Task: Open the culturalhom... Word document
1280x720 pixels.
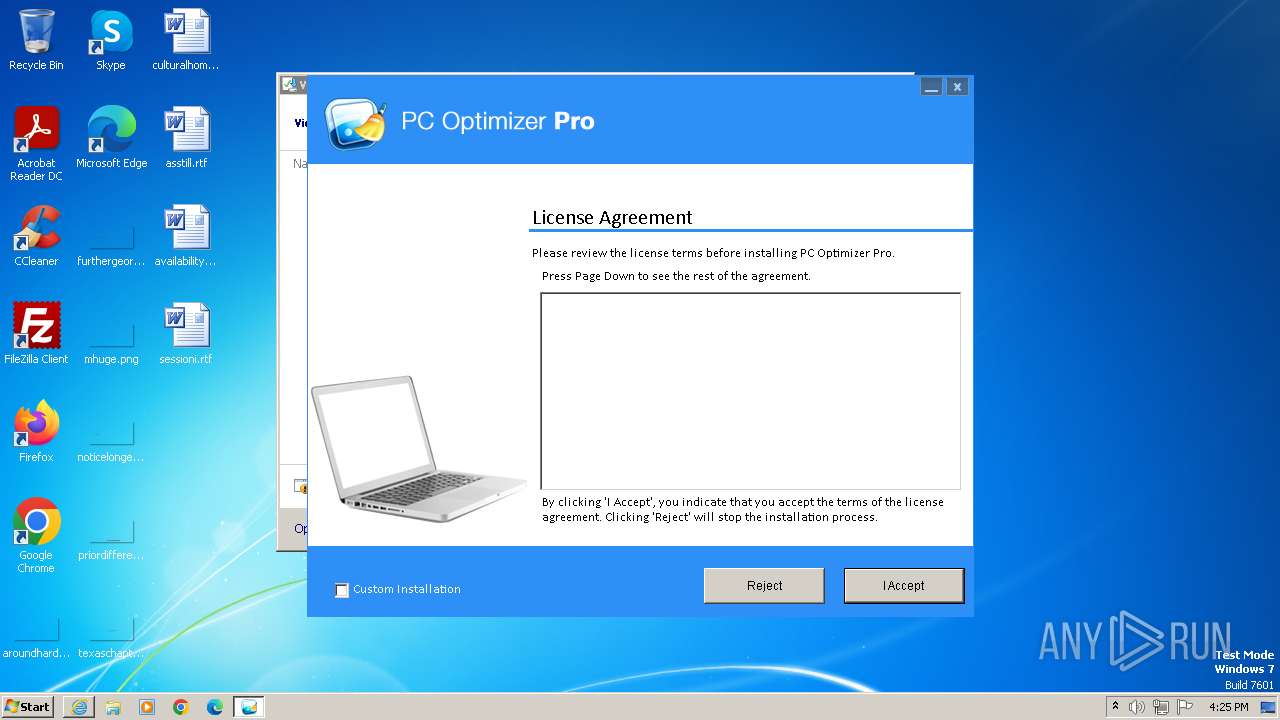Action: pos(186,40)
